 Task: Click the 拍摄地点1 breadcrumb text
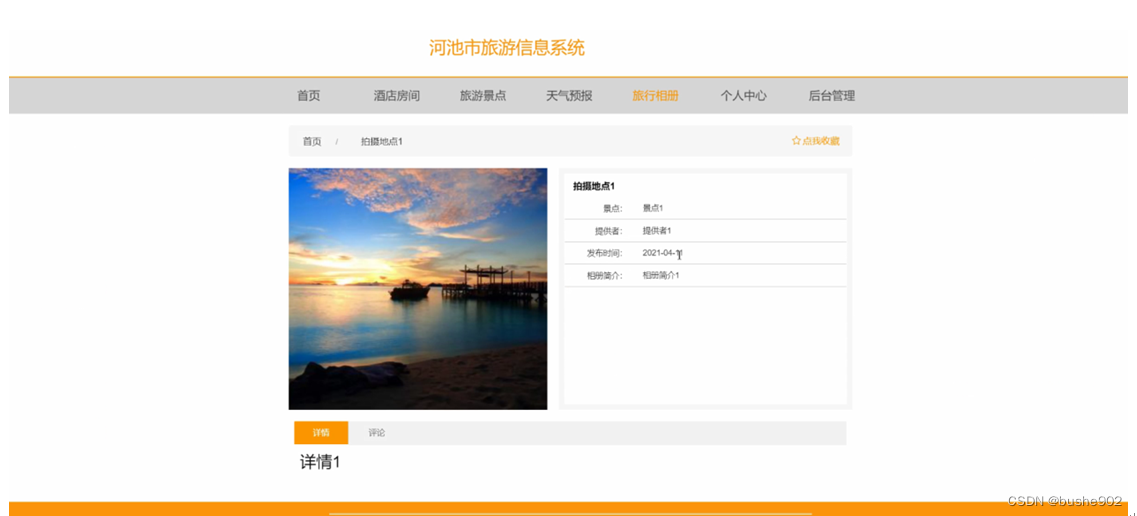tap(381, 141)
